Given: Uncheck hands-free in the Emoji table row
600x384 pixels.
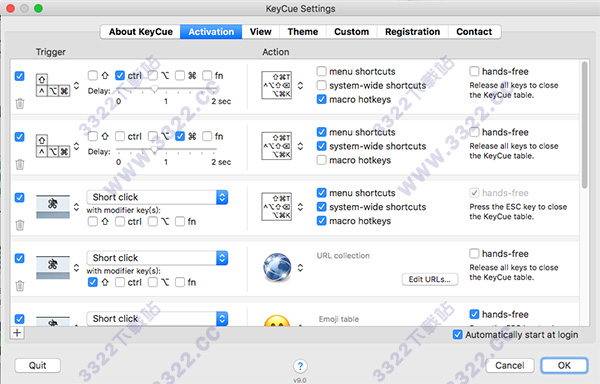Looking at the screenshot, I should [474, 314].
